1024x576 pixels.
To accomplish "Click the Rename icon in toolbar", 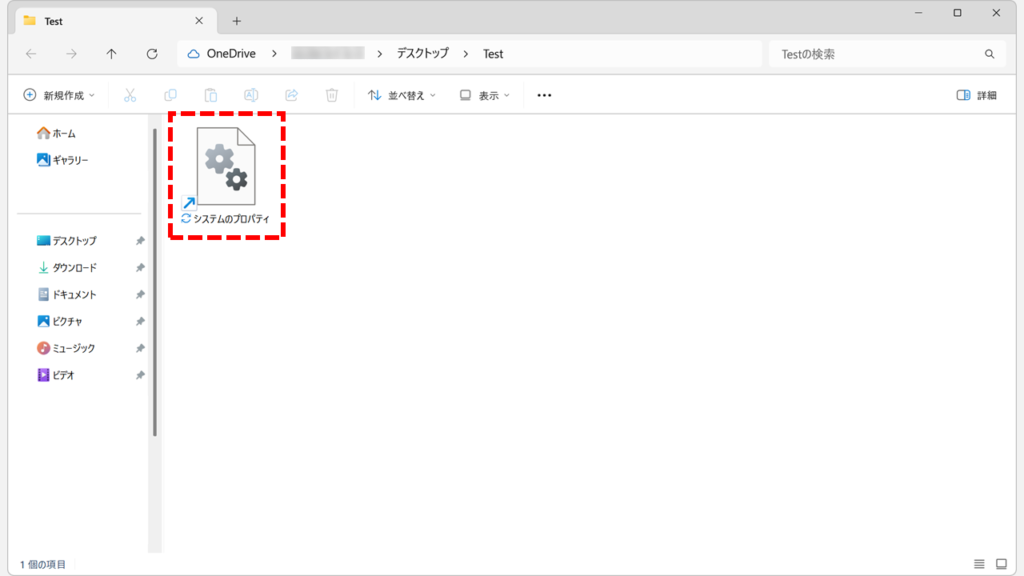I will 251,95.
